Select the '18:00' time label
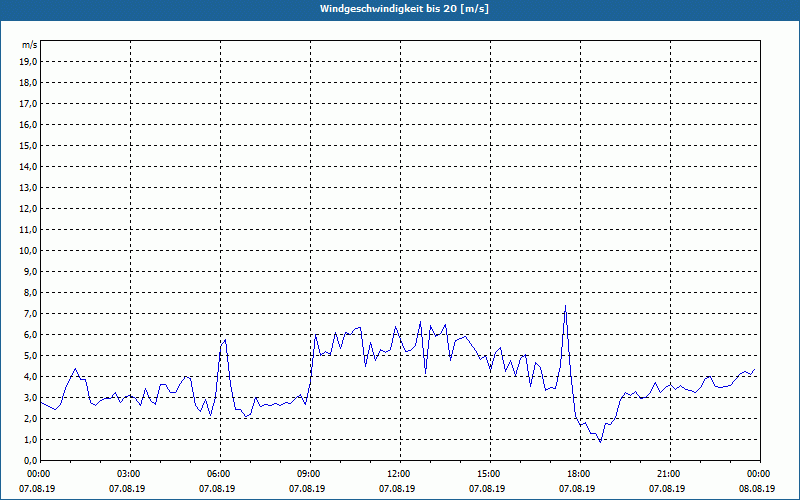This screenshot has width=800, height=500. [x=581, y=473]
